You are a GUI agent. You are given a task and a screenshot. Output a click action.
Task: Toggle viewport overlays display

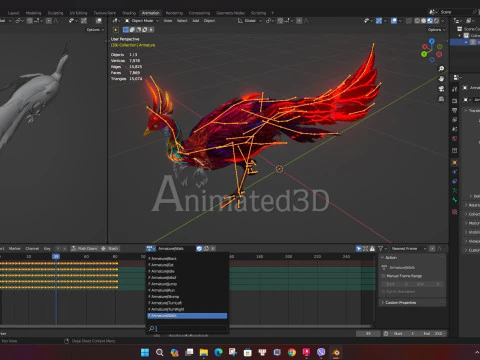click(394, 21)
